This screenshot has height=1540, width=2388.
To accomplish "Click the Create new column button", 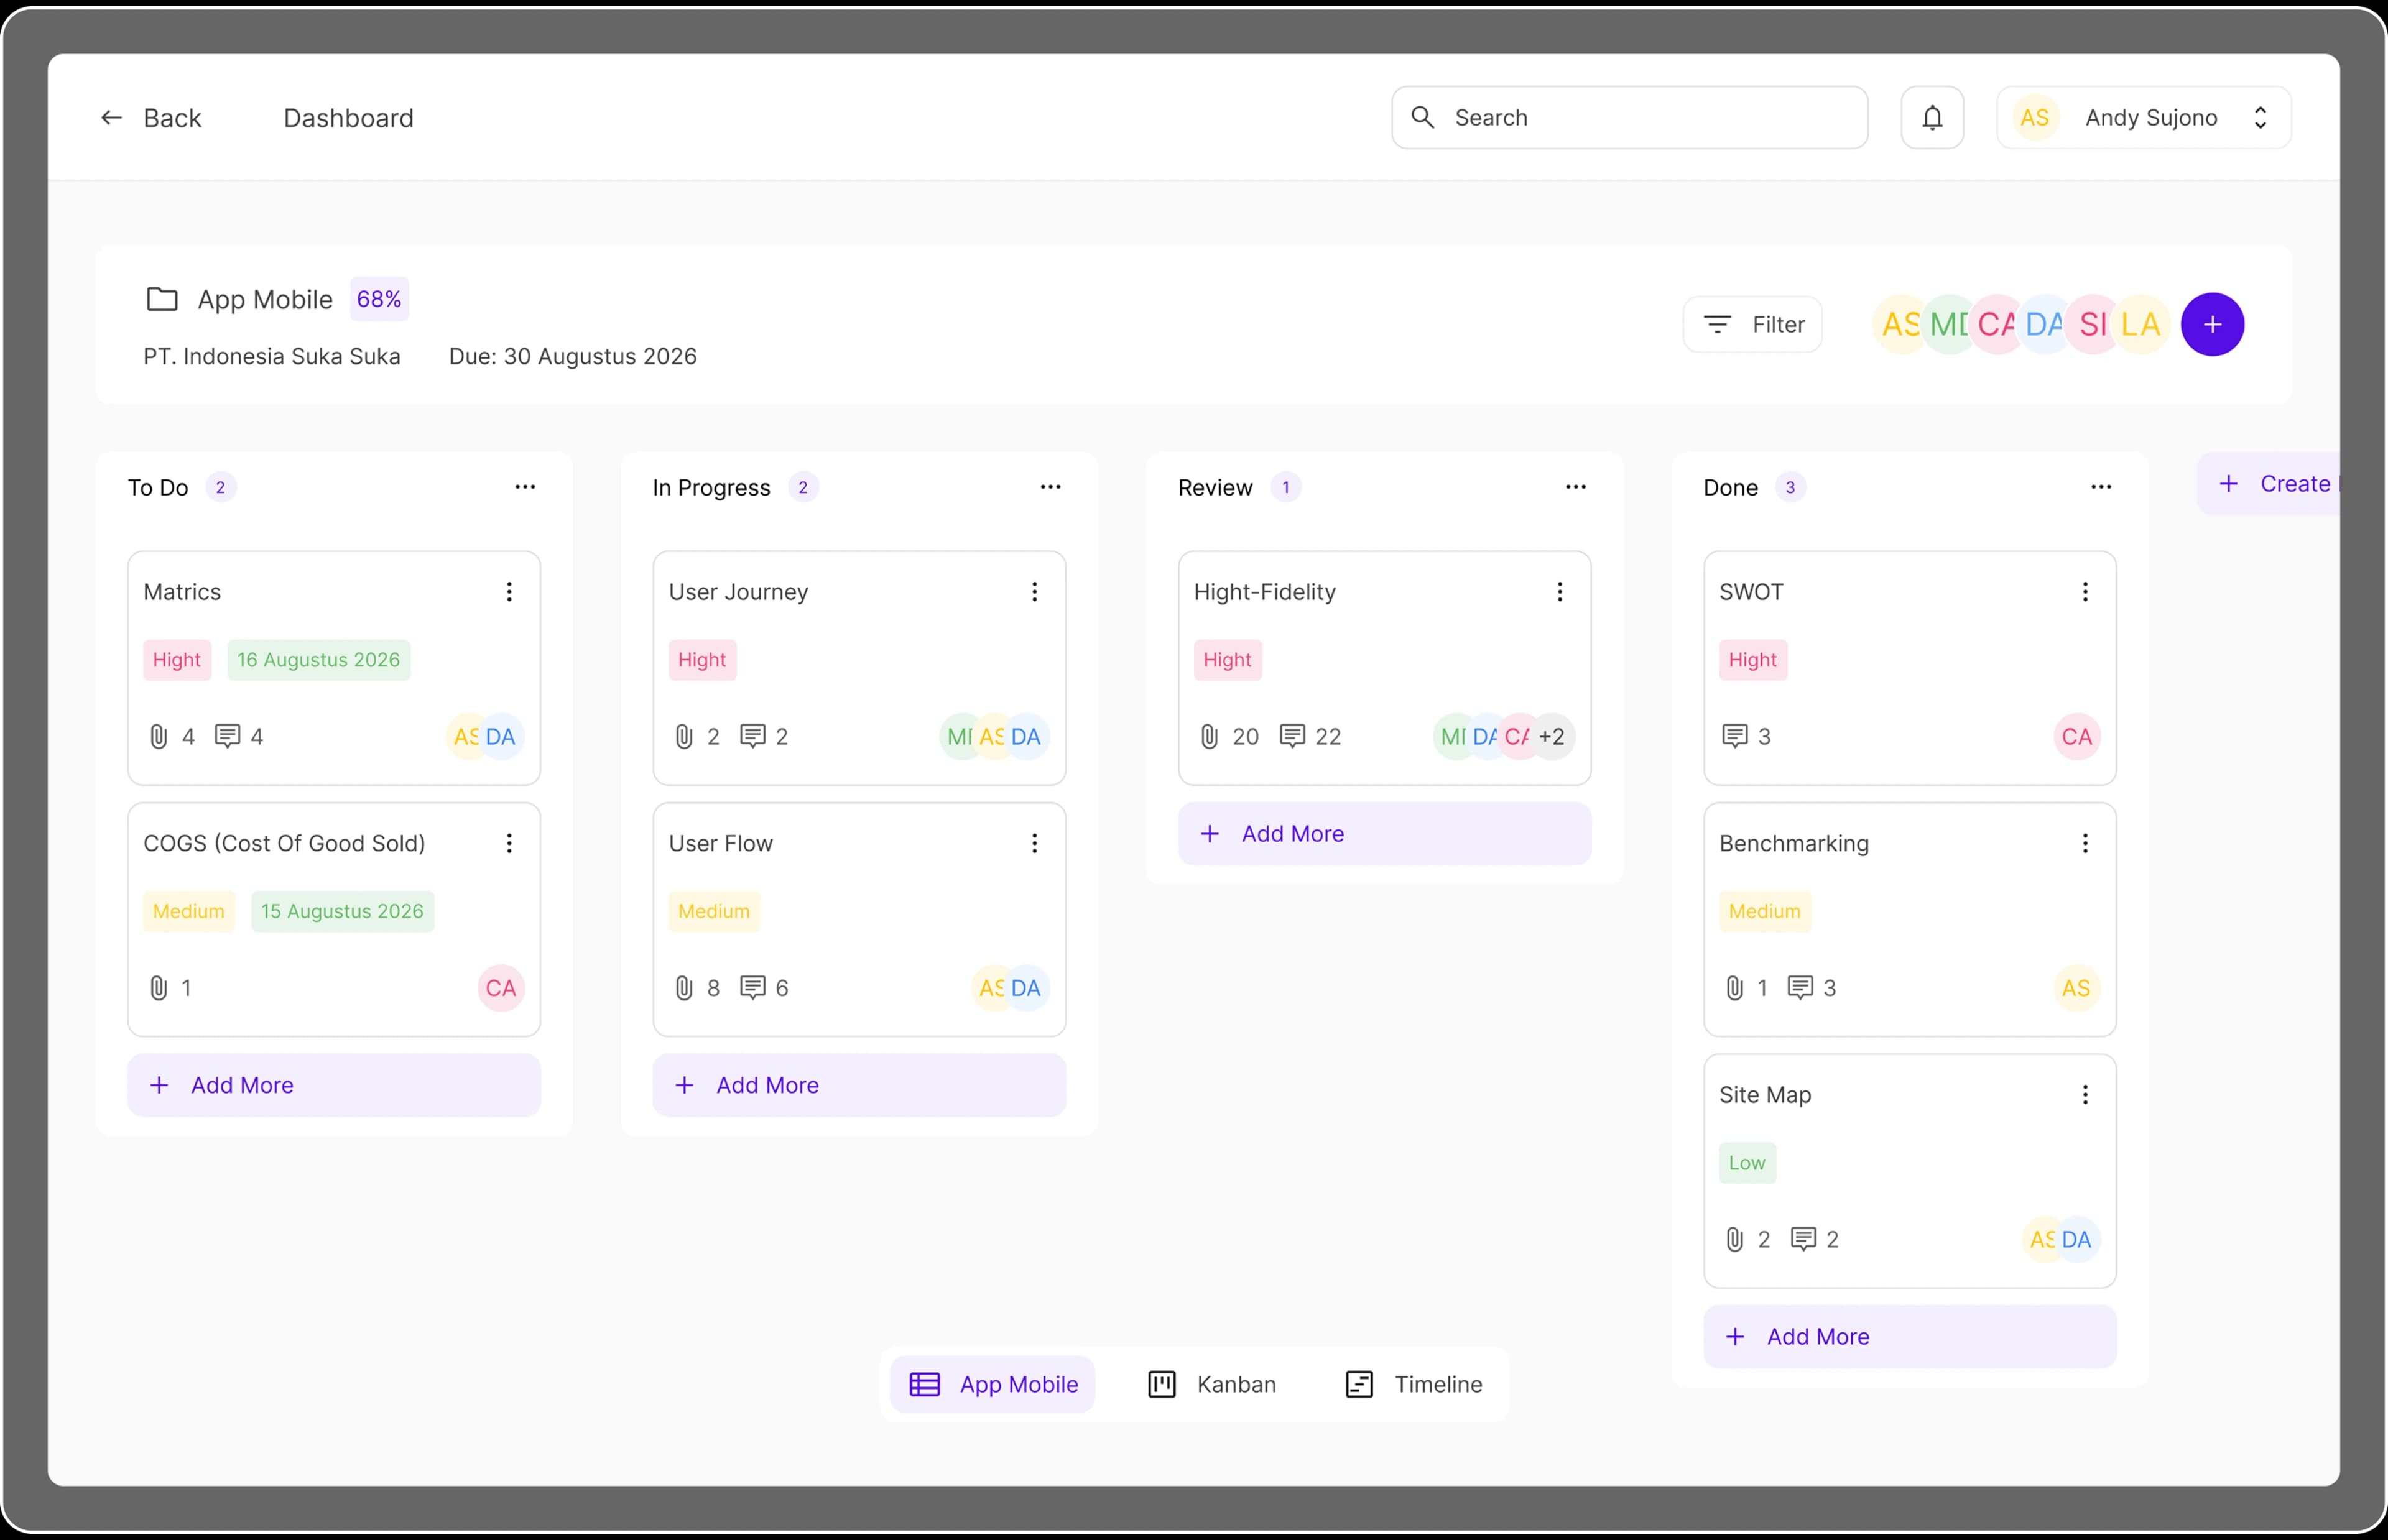I will (x=2268, y=484).
